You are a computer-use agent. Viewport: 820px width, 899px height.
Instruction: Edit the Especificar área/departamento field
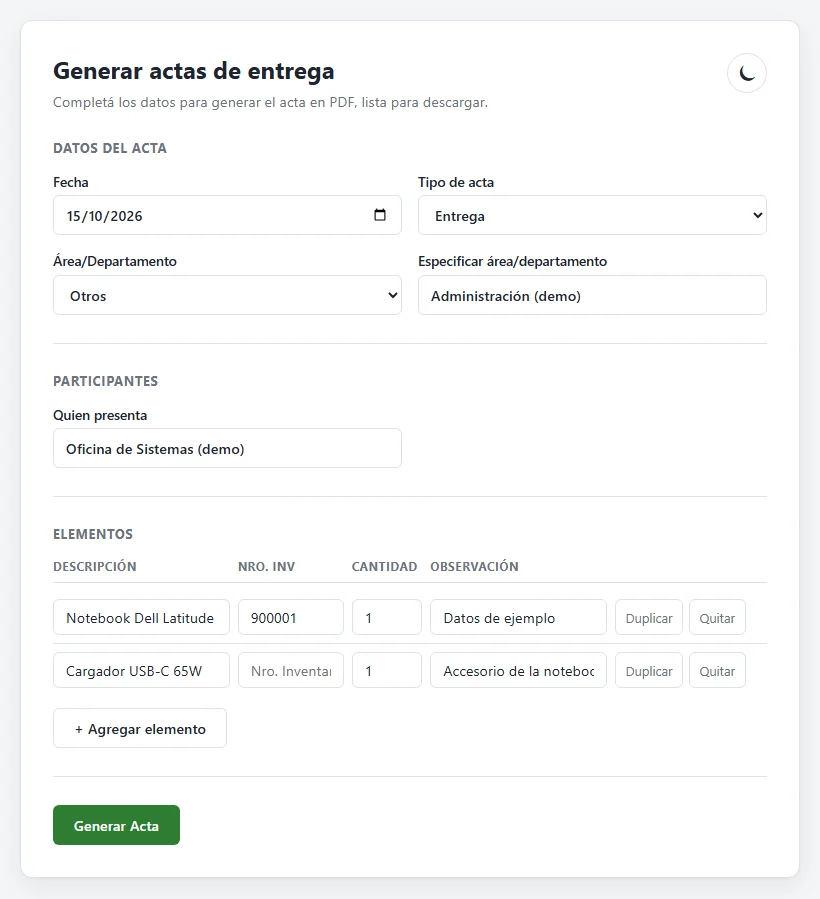pos(592,295)
